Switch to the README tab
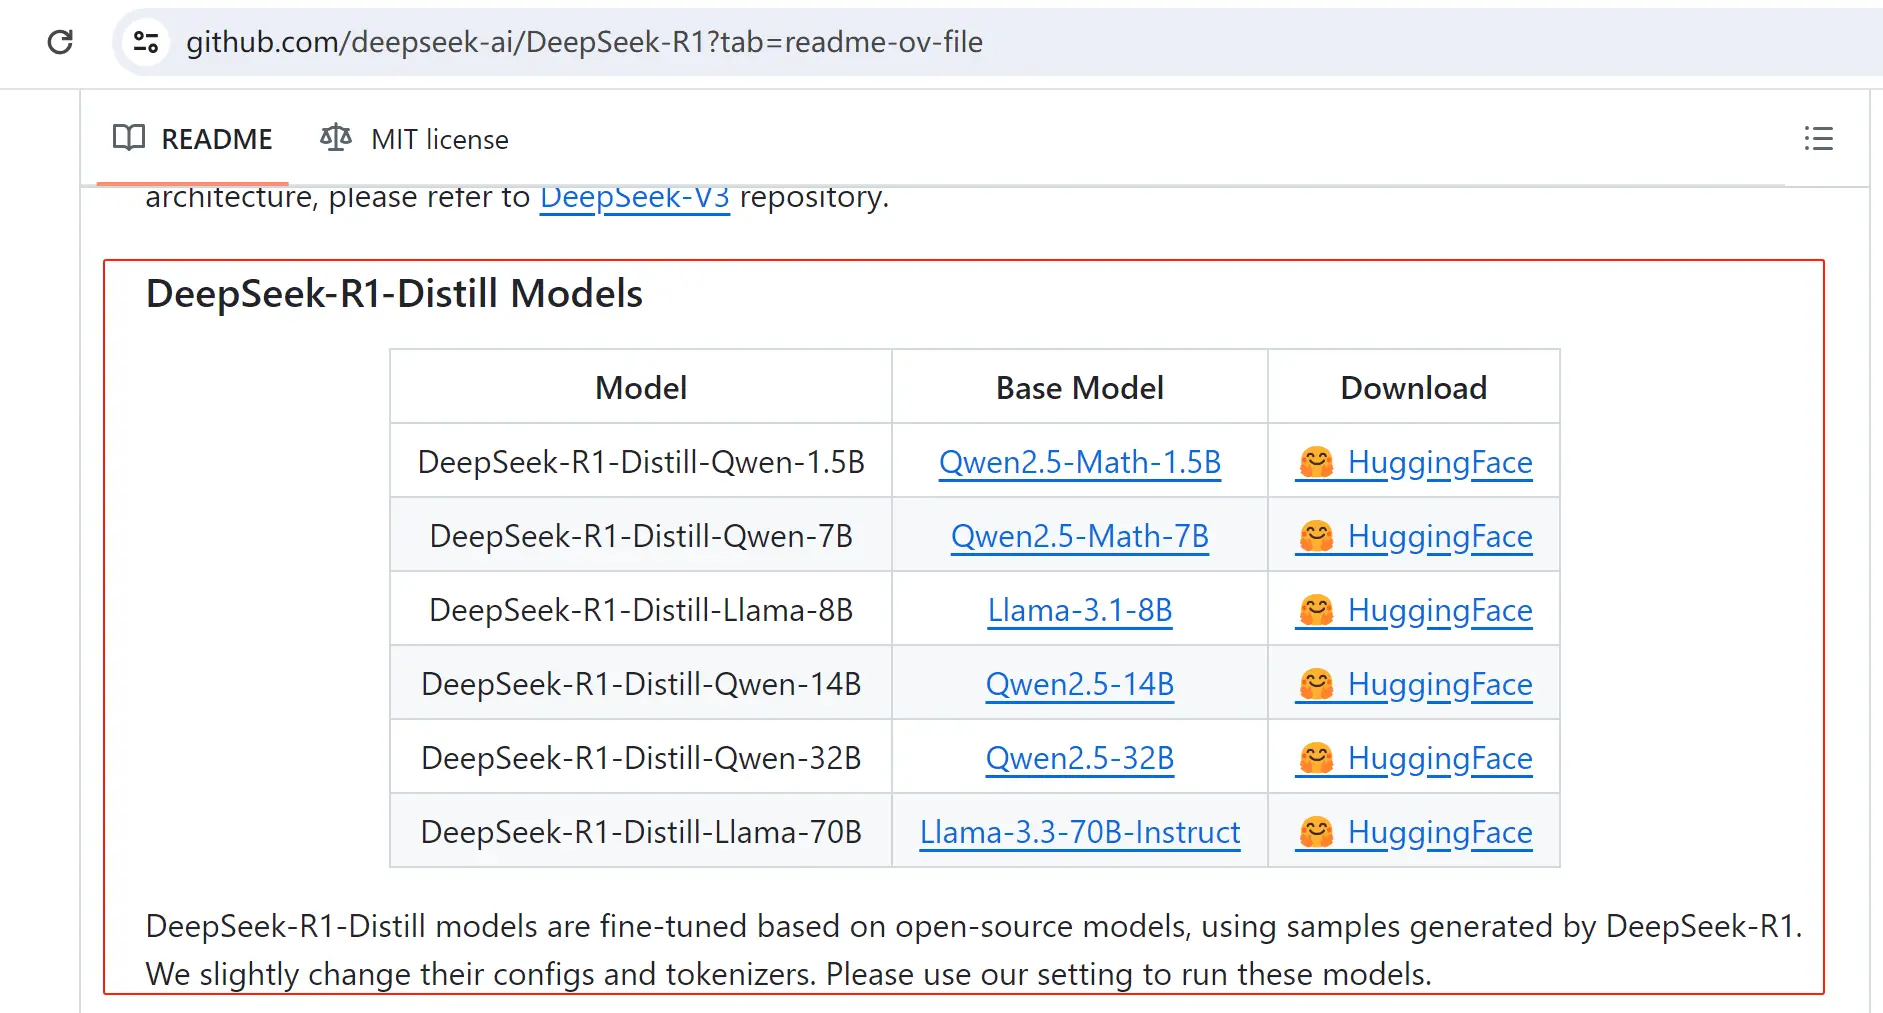This screenshot has height=1013, width=1883. pos(192,139)
